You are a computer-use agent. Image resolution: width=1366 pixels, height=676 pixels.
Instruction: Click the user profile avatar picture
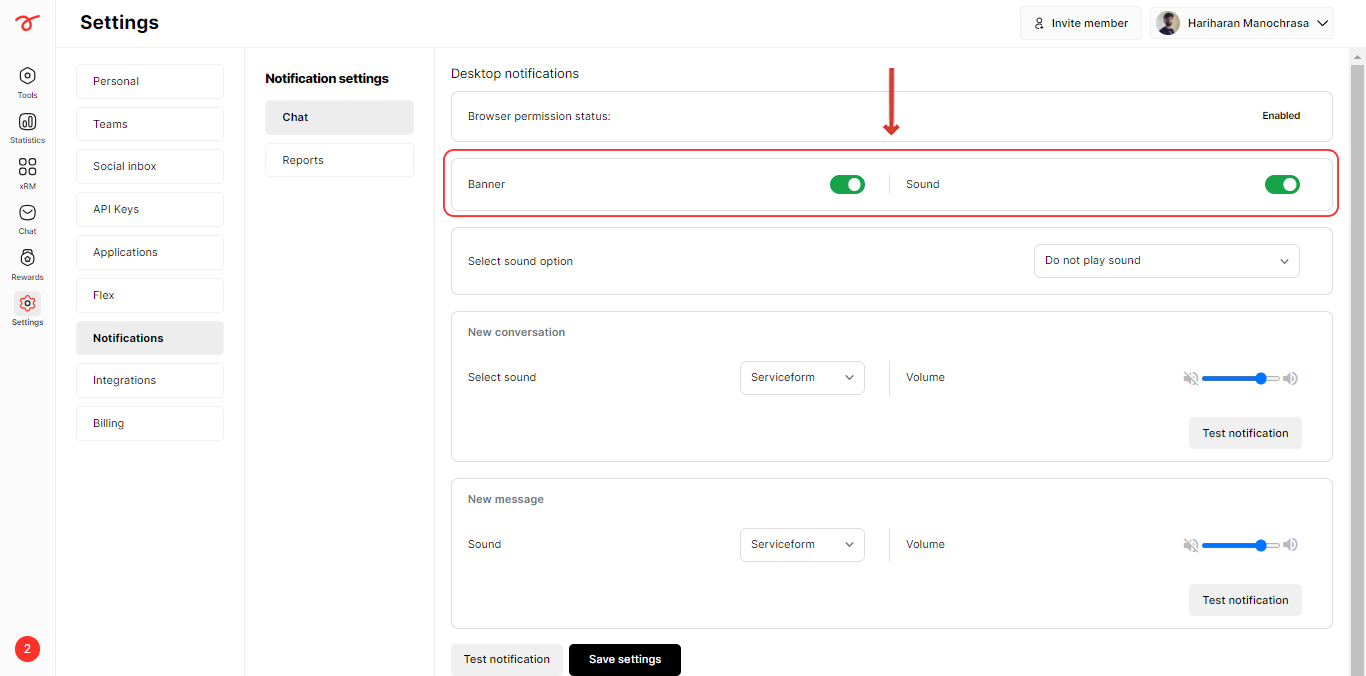point(1168,23)
